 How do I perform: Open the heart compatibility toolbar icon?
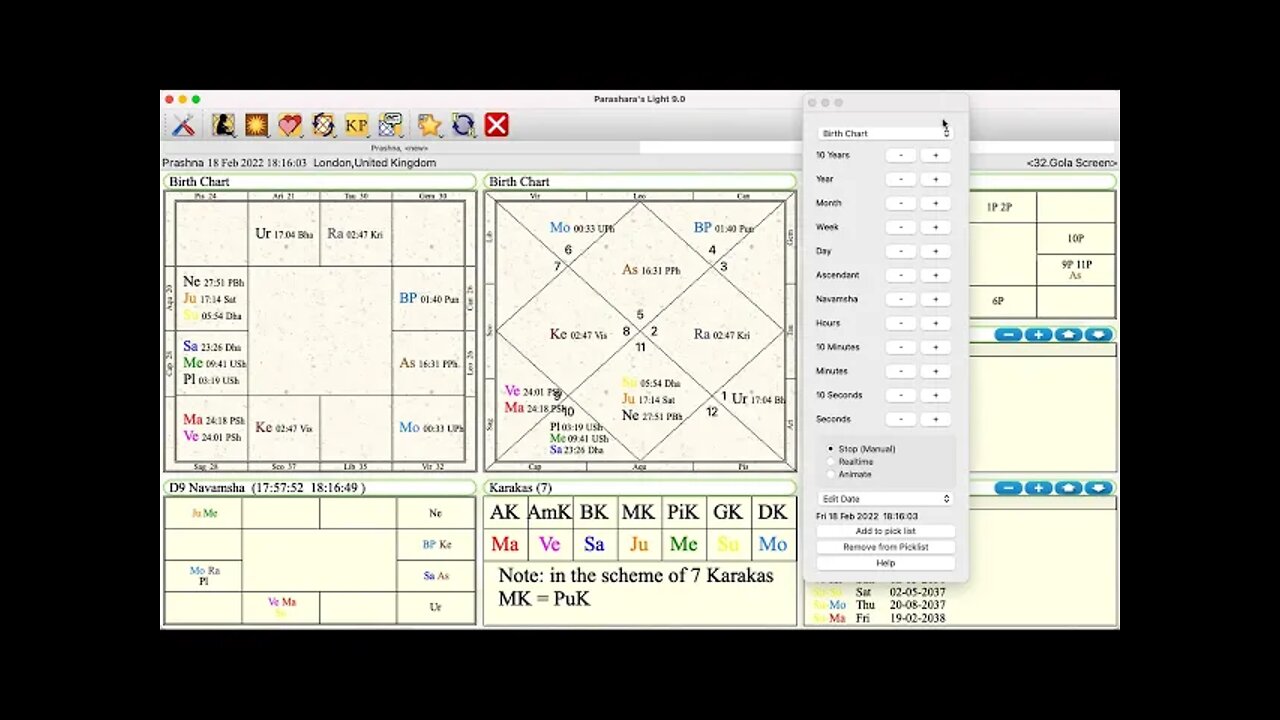[290, 125]
